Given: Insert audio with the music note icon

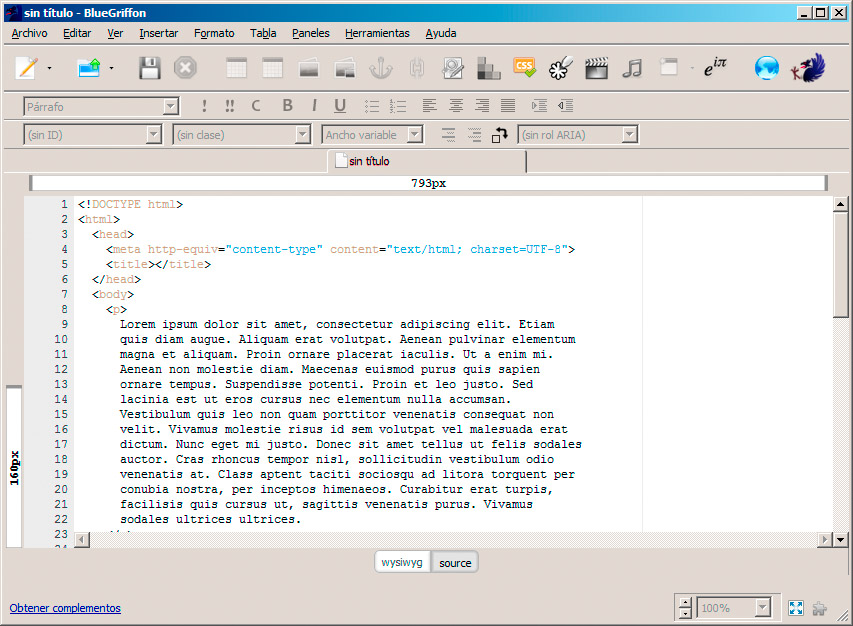Looking at the screenshot, I should pyautogui.click(x=632, y=69).
